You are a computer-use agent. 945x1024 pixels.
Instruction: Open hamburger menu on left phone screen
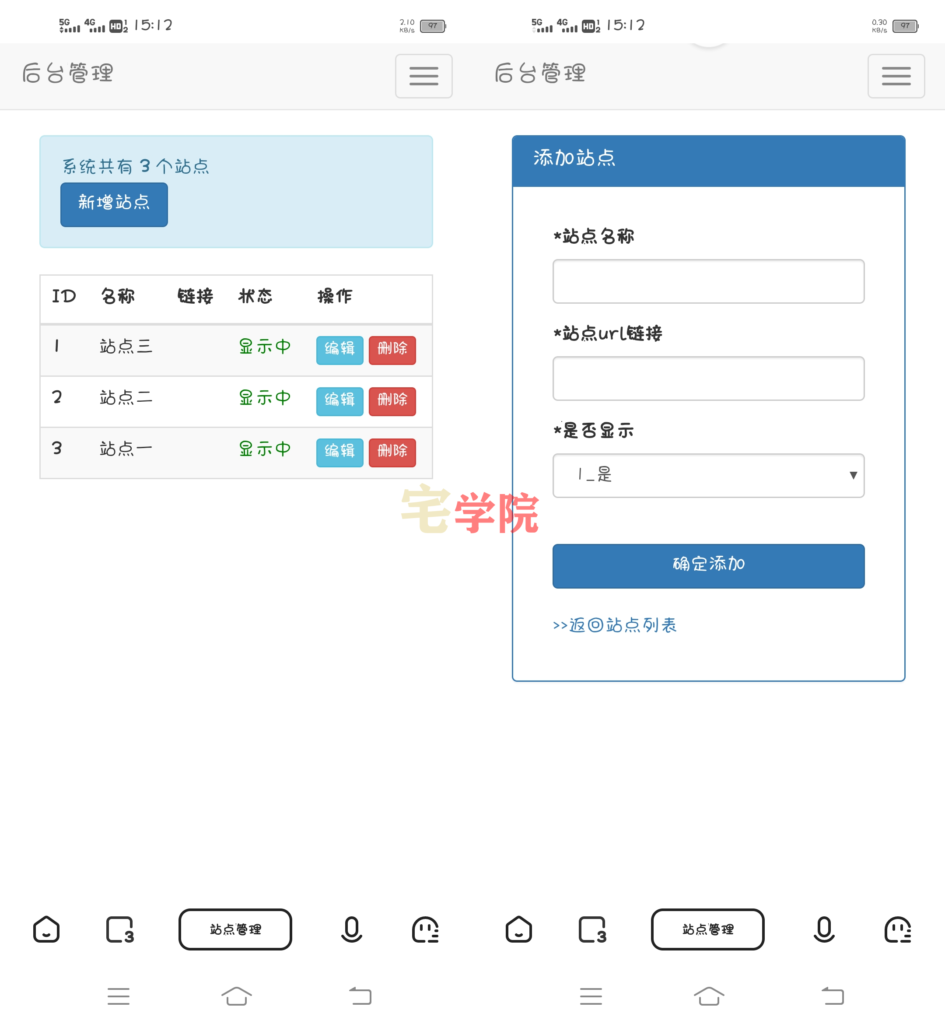pos(423,76)
